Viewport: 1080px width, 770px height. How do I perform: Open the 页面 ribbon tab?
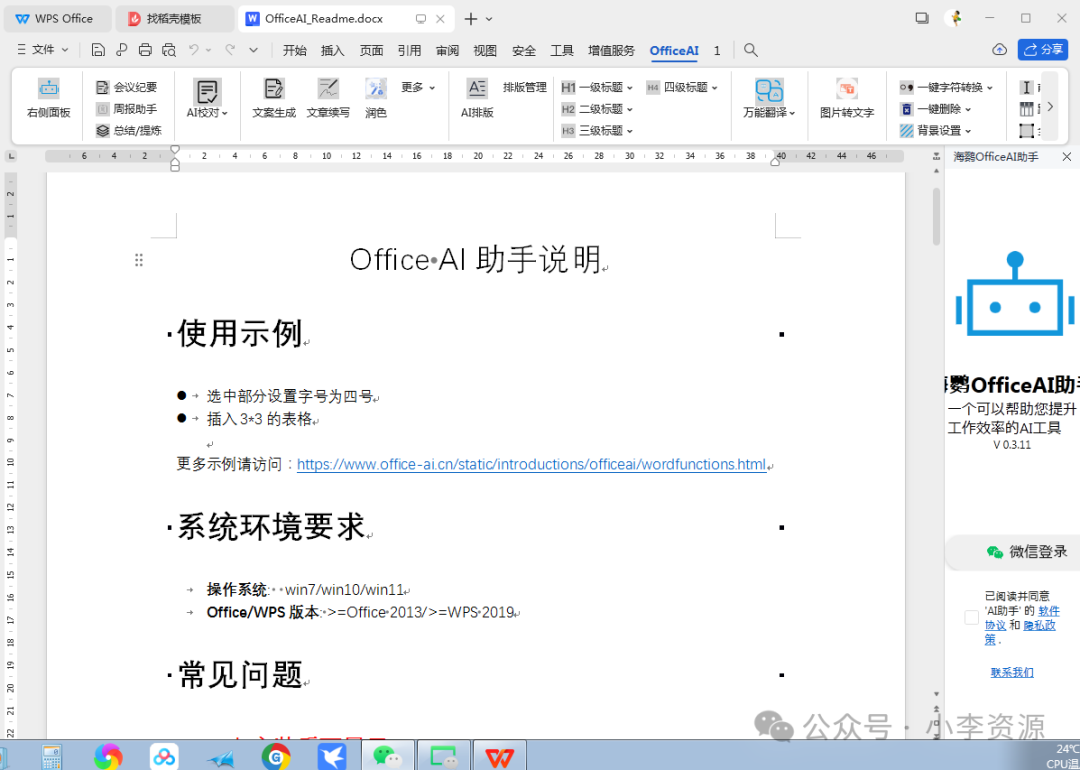371,50
